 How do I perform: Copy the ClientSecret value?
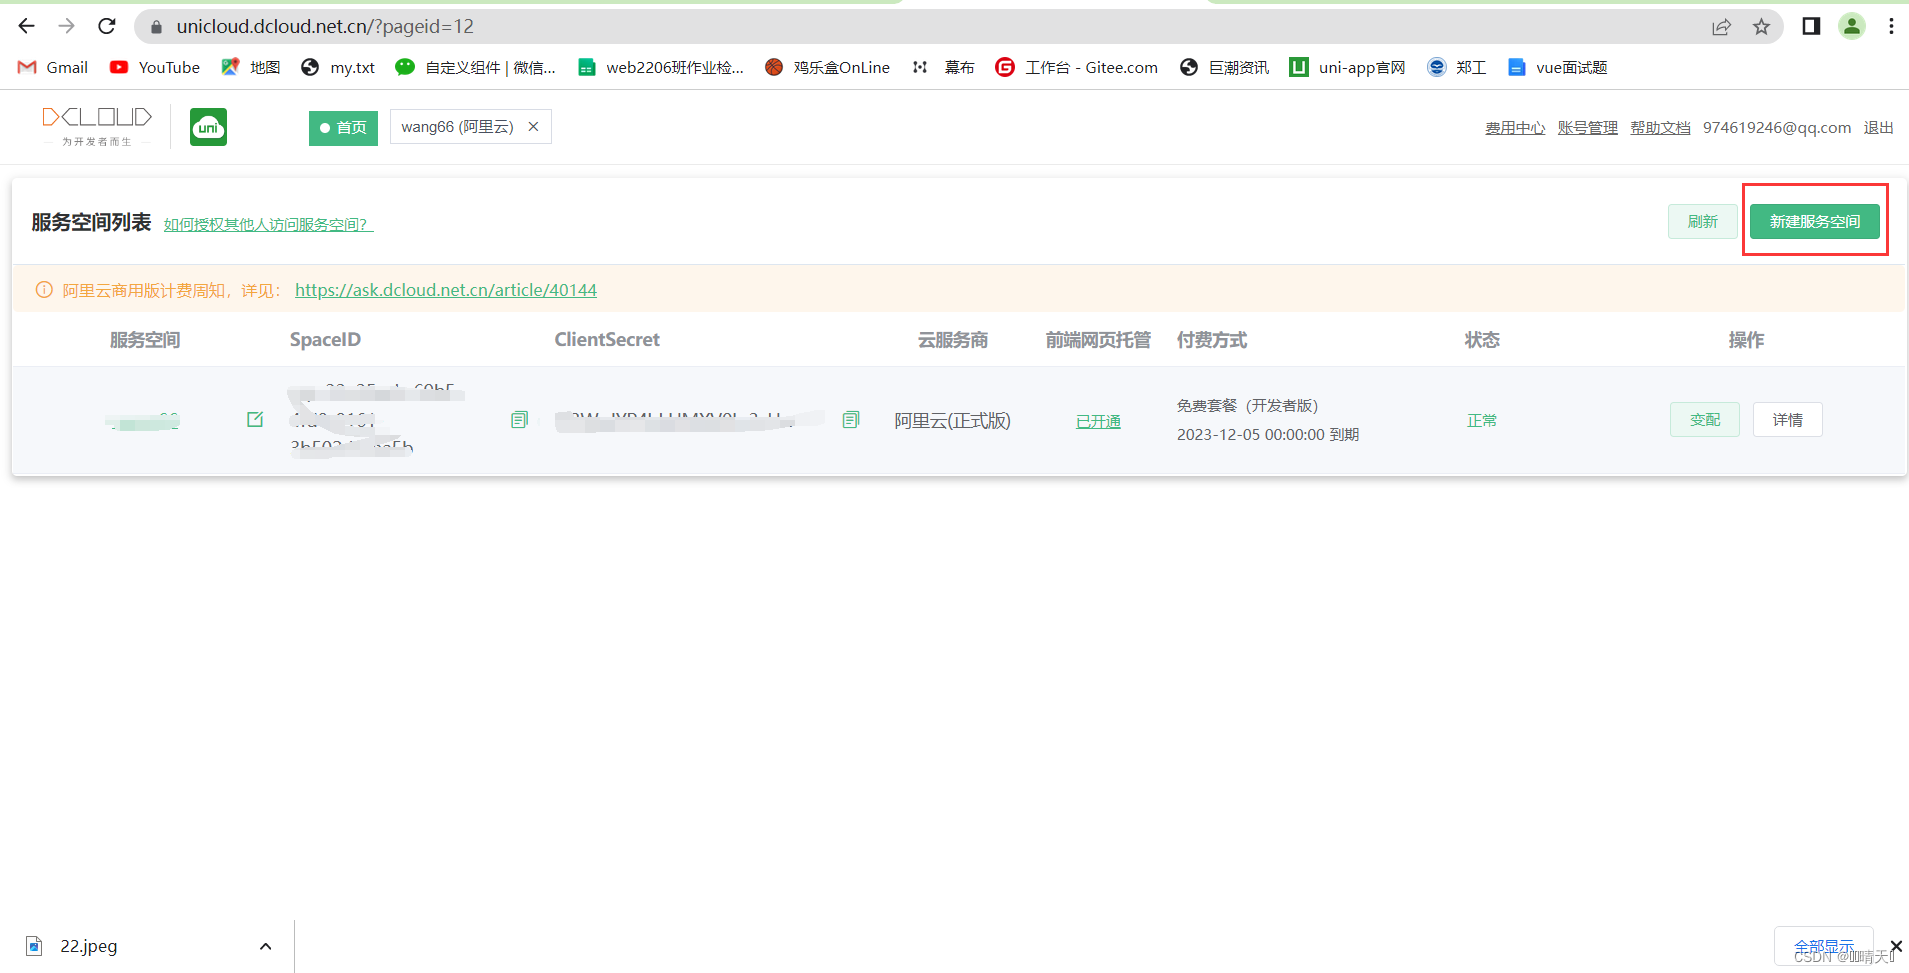point(849,419)
